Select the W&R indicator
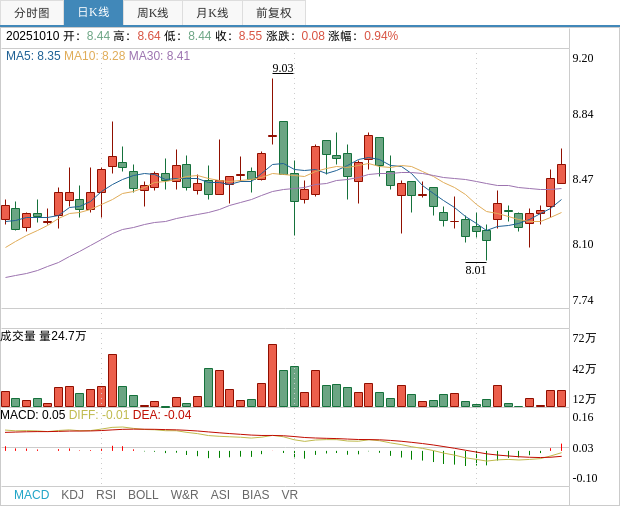 tap(184, 495)
